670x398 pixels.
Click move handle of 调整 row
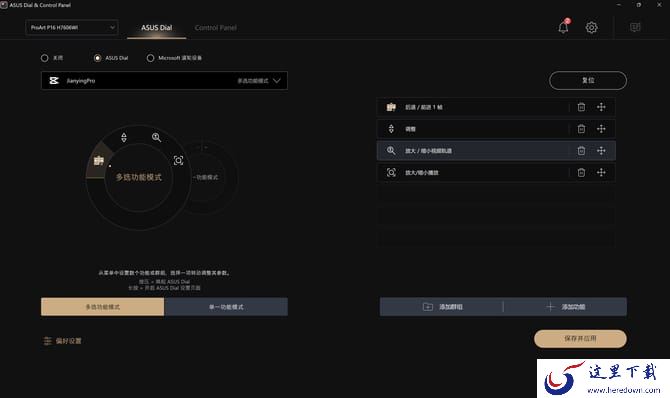tap(601, 129)
